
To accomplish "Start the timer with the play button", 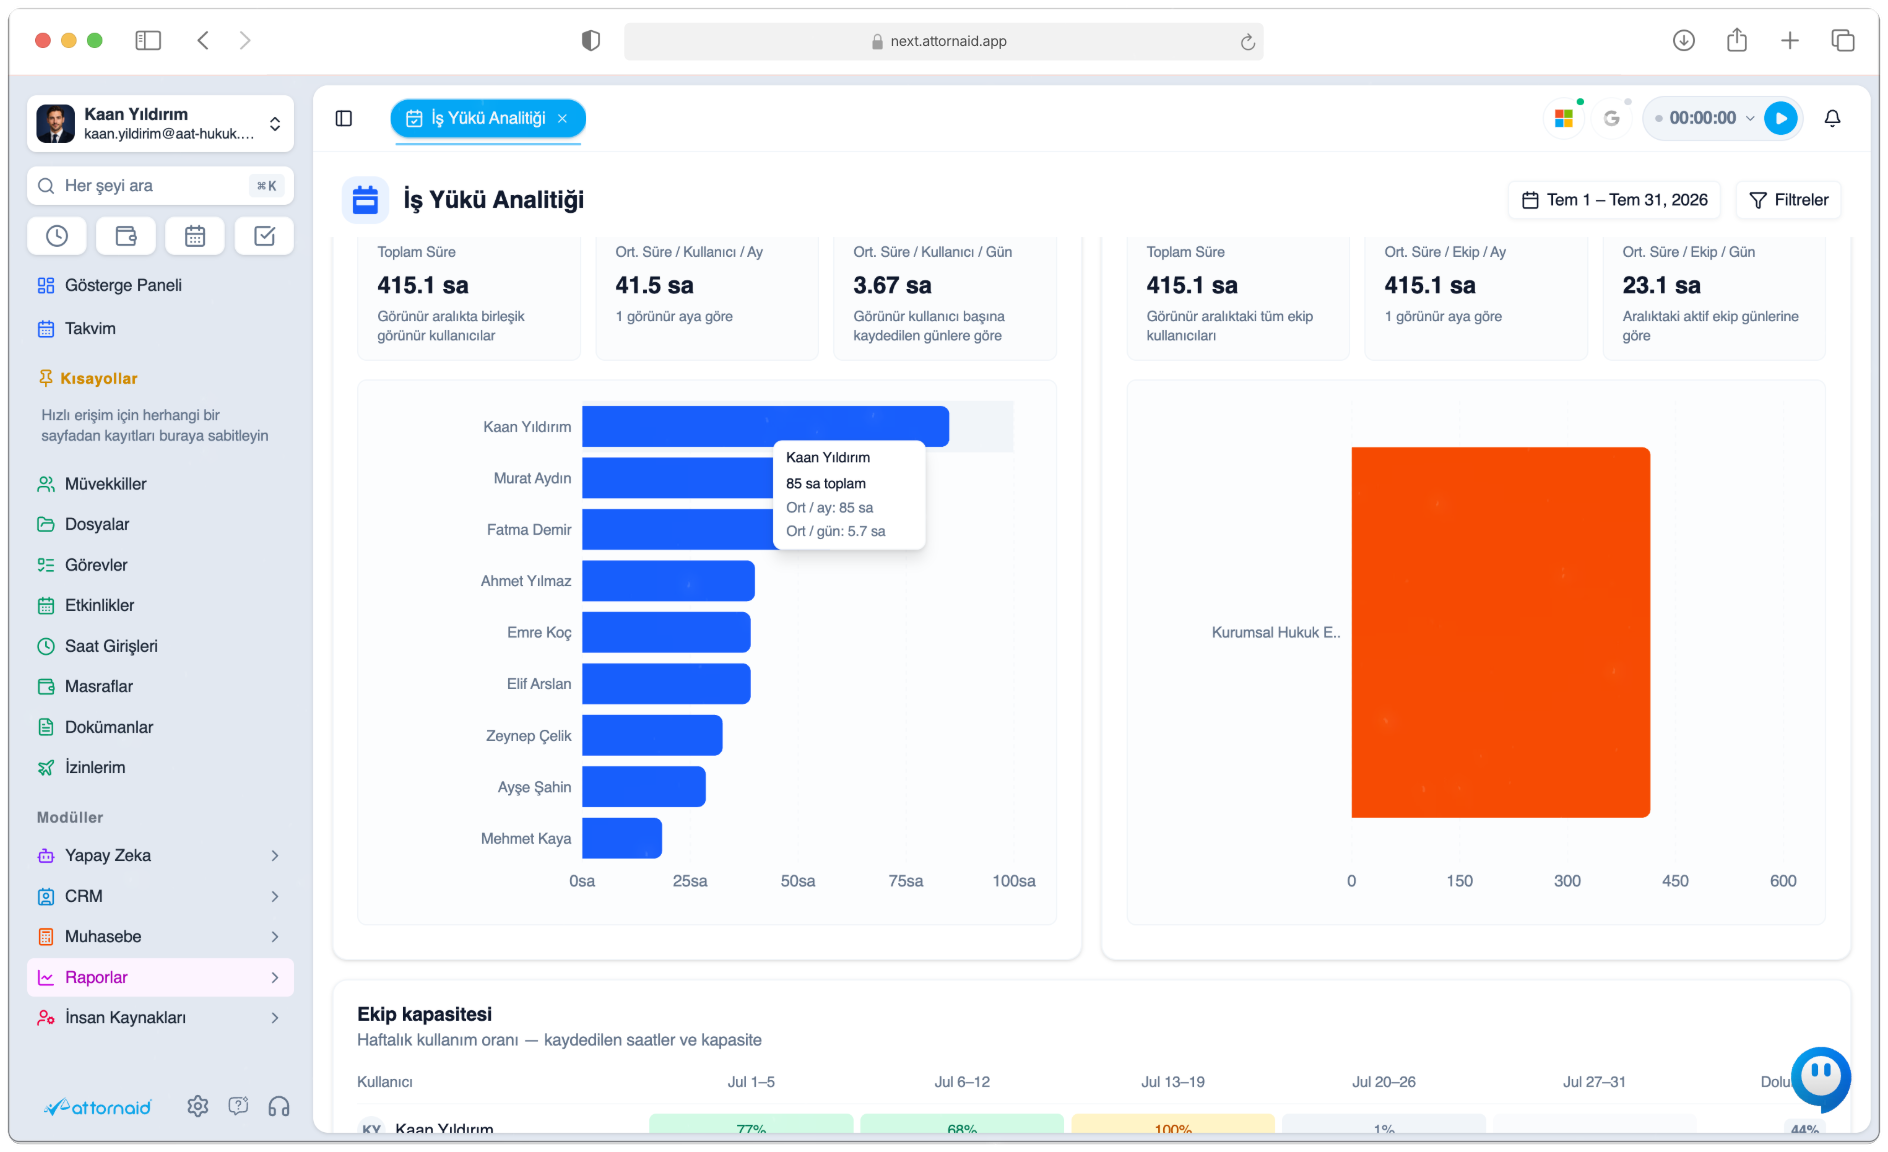I will [1781, 118].
